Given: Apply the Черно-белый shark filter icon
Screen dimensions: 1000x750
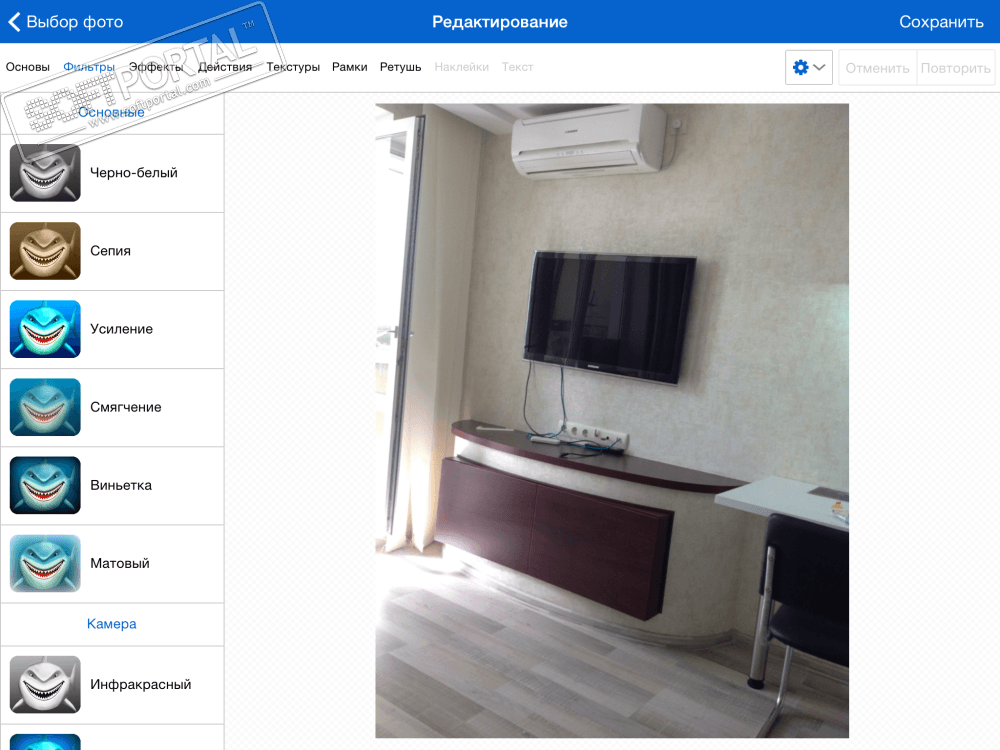Looking at the screenshot, I should (x=45, y=173).
